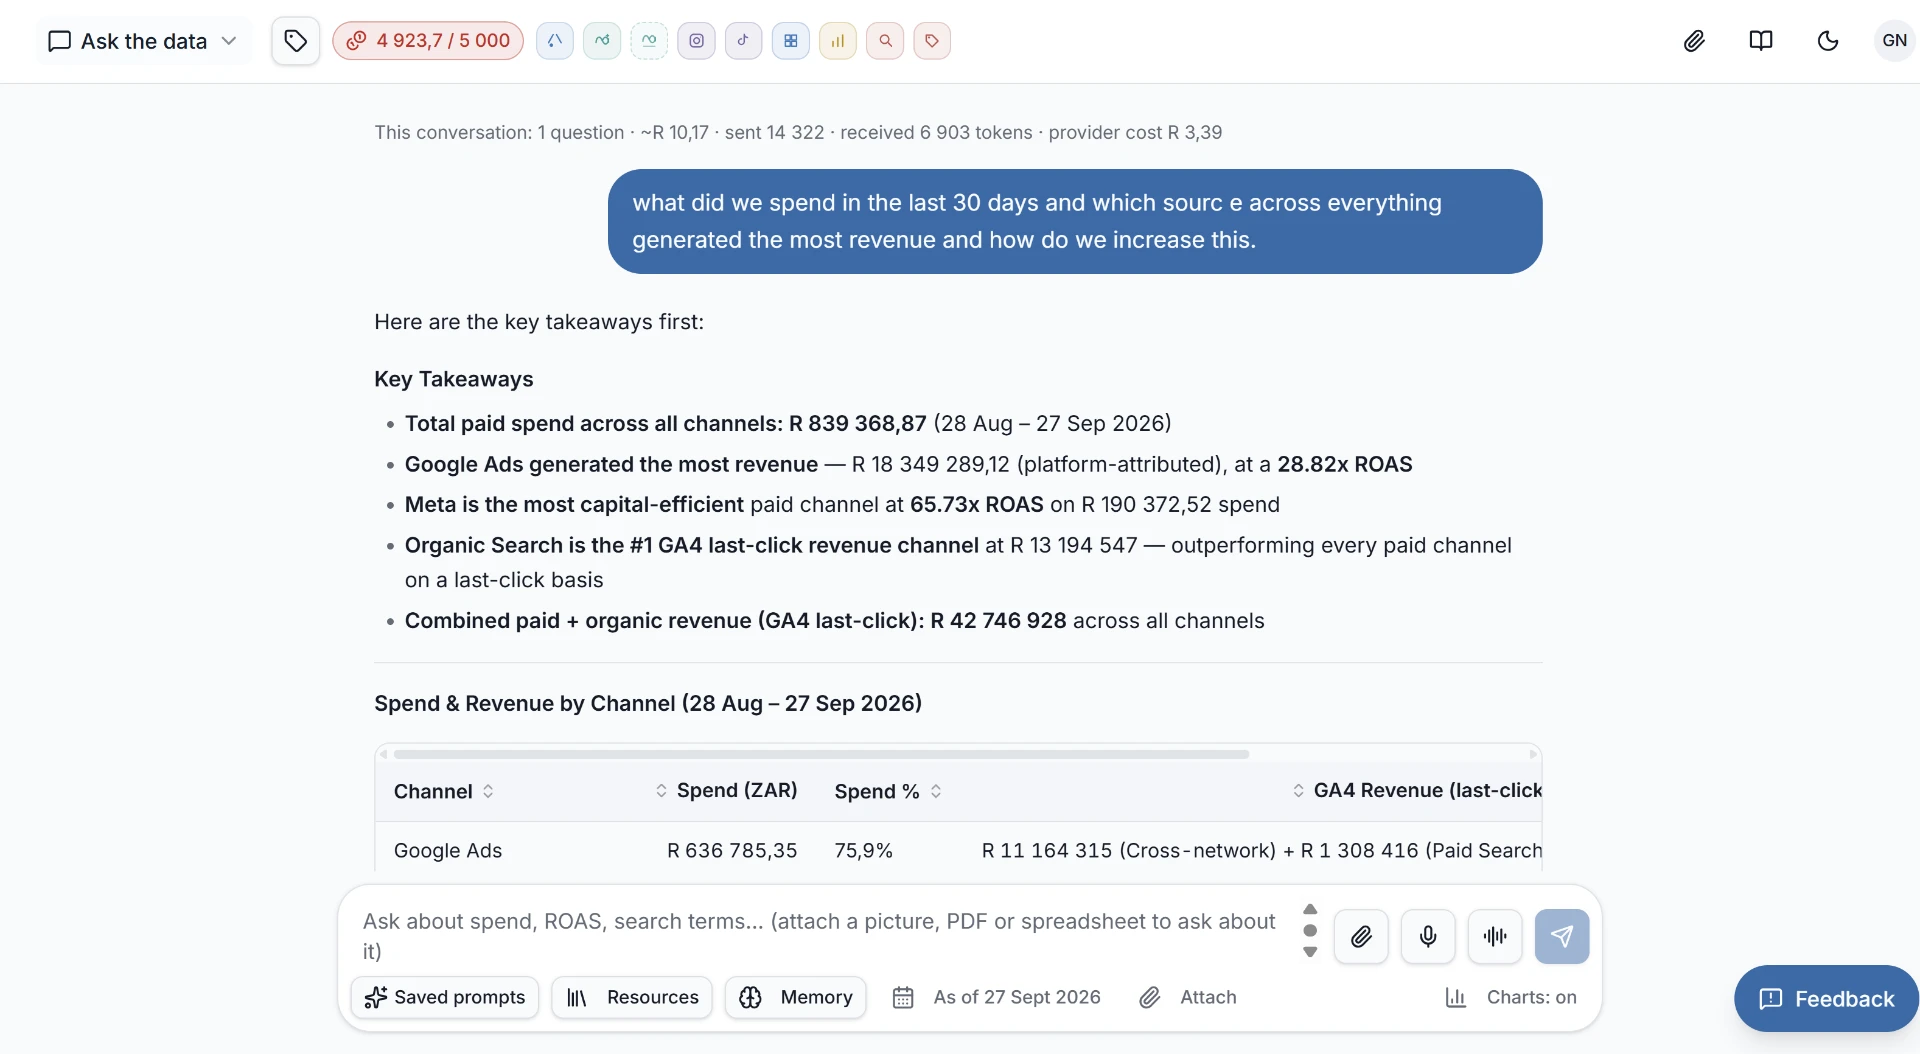Viewport: 1920px width, 1054px height.
Task: Click the R 636 785,35 spend cell
Action: point(732,850)
